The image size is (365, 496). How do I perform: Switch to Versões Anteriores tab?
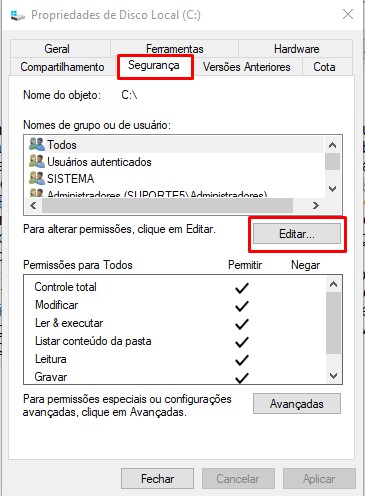pos(247,67)
